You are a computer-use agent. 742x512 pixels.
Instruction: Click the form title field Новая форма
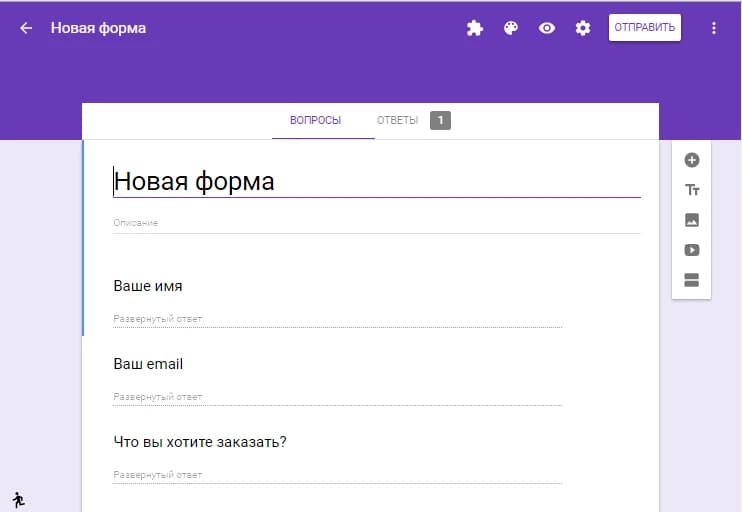pos(376,181)
